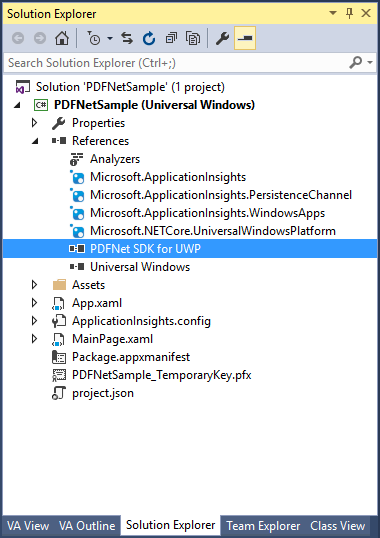Screen dimensions: 380x538
Task: Click the Back navigation arrow icon
Action: point(18,38)
